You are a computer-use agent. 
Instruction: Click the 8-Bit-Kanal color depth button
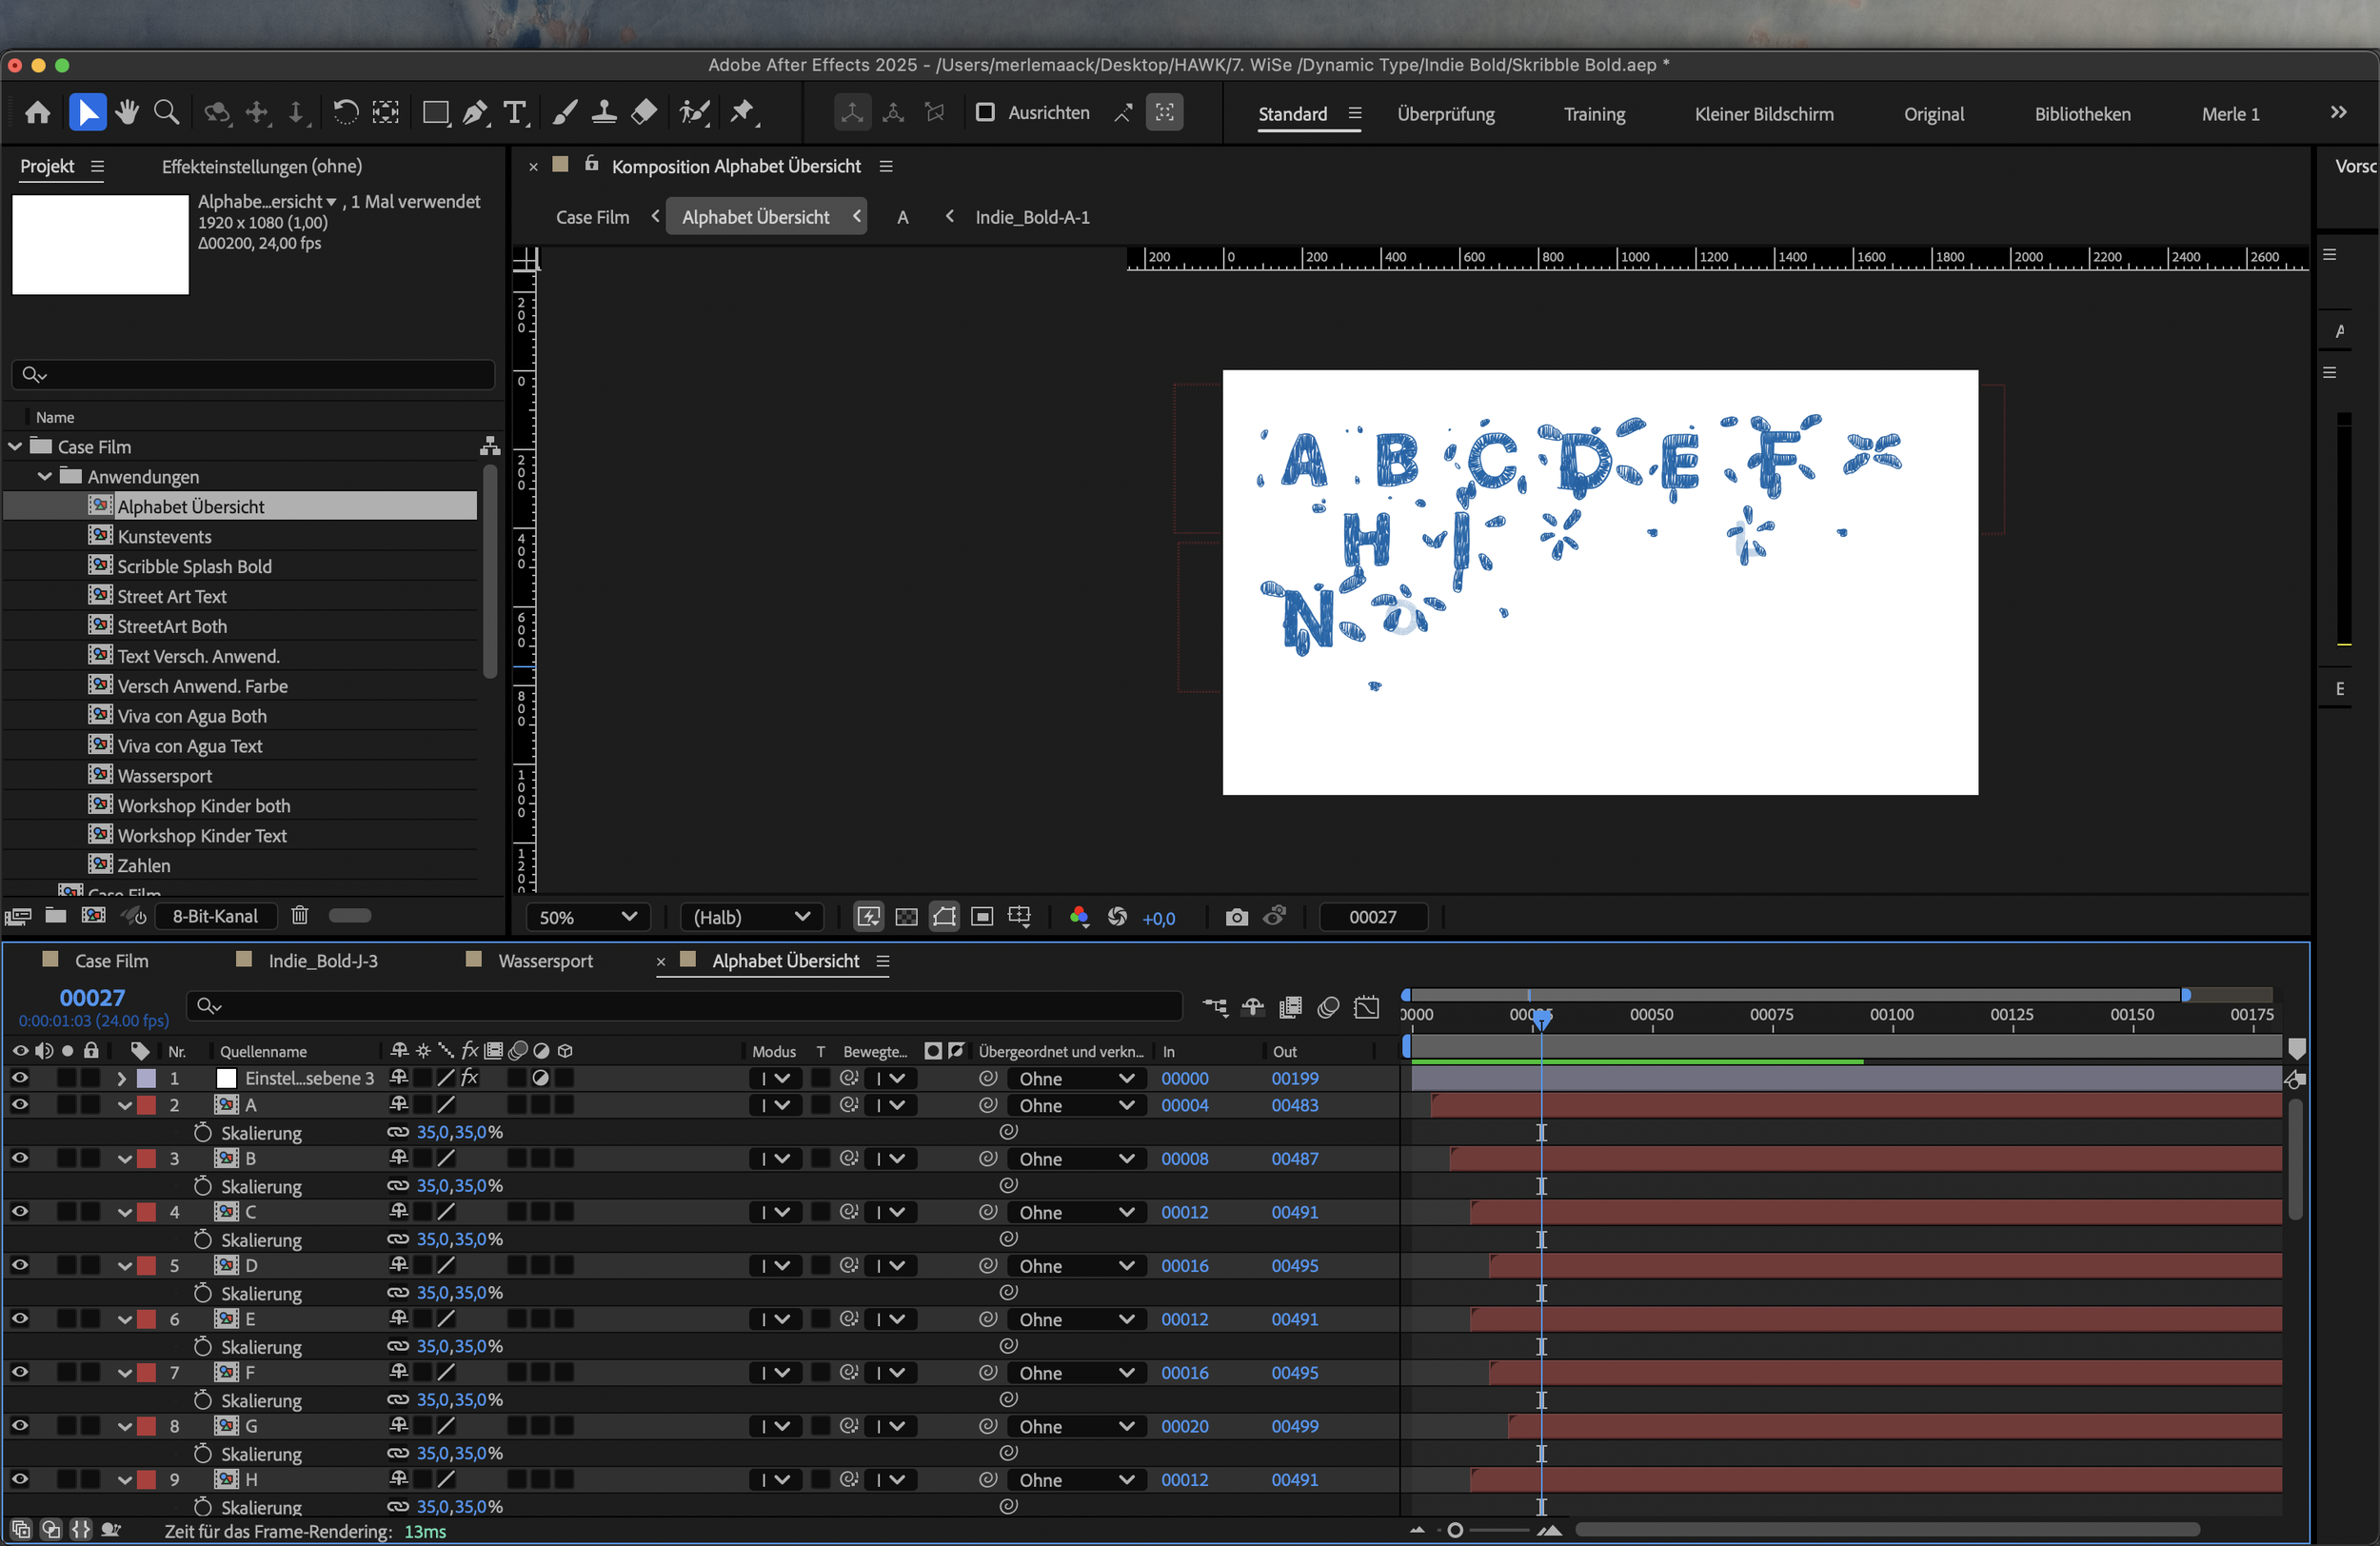point(215,916)
